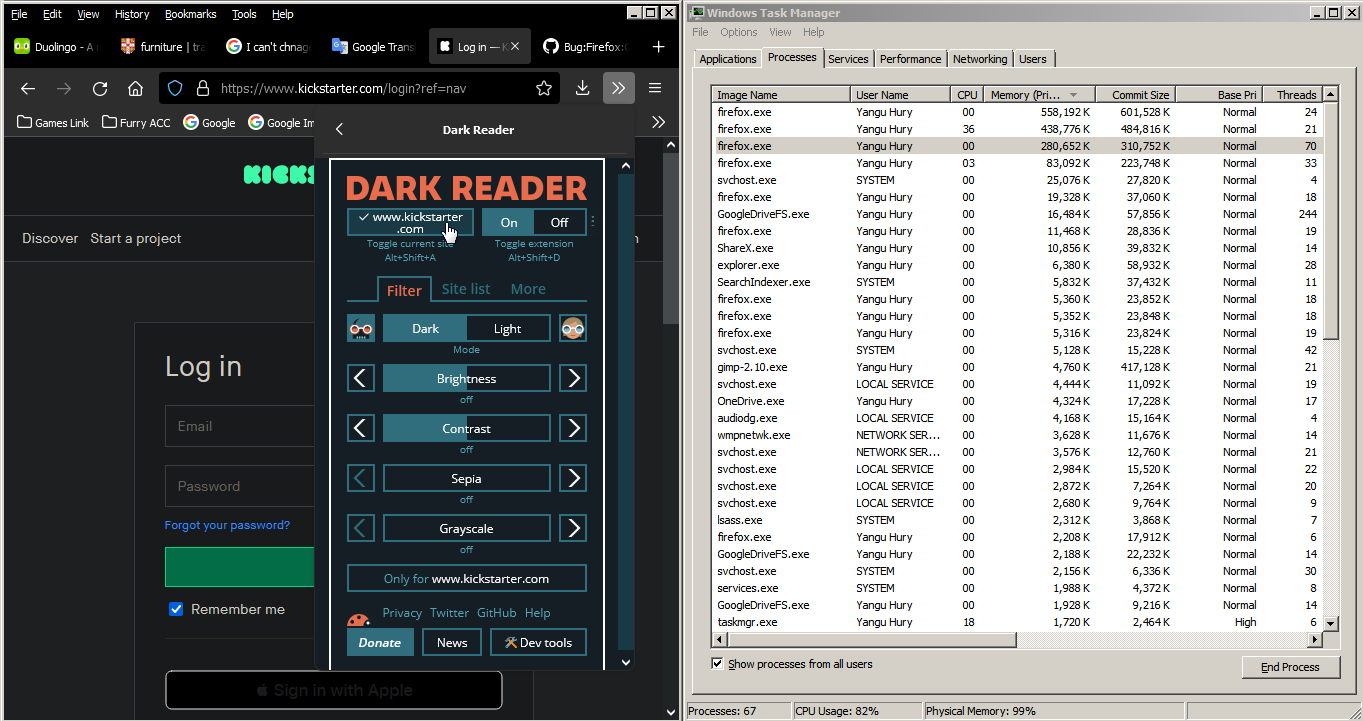Open Dark Reader Dev tools
The image size is (1363, 721).
539,642
